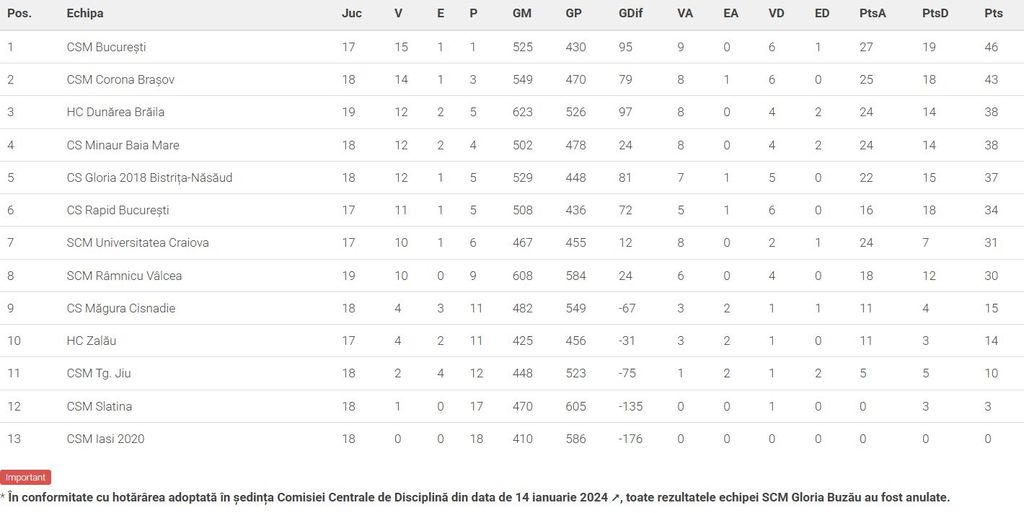Click the GM column header
This screenshot has width=1024, height=513.
pyautogui.click(x=522, y=14)
